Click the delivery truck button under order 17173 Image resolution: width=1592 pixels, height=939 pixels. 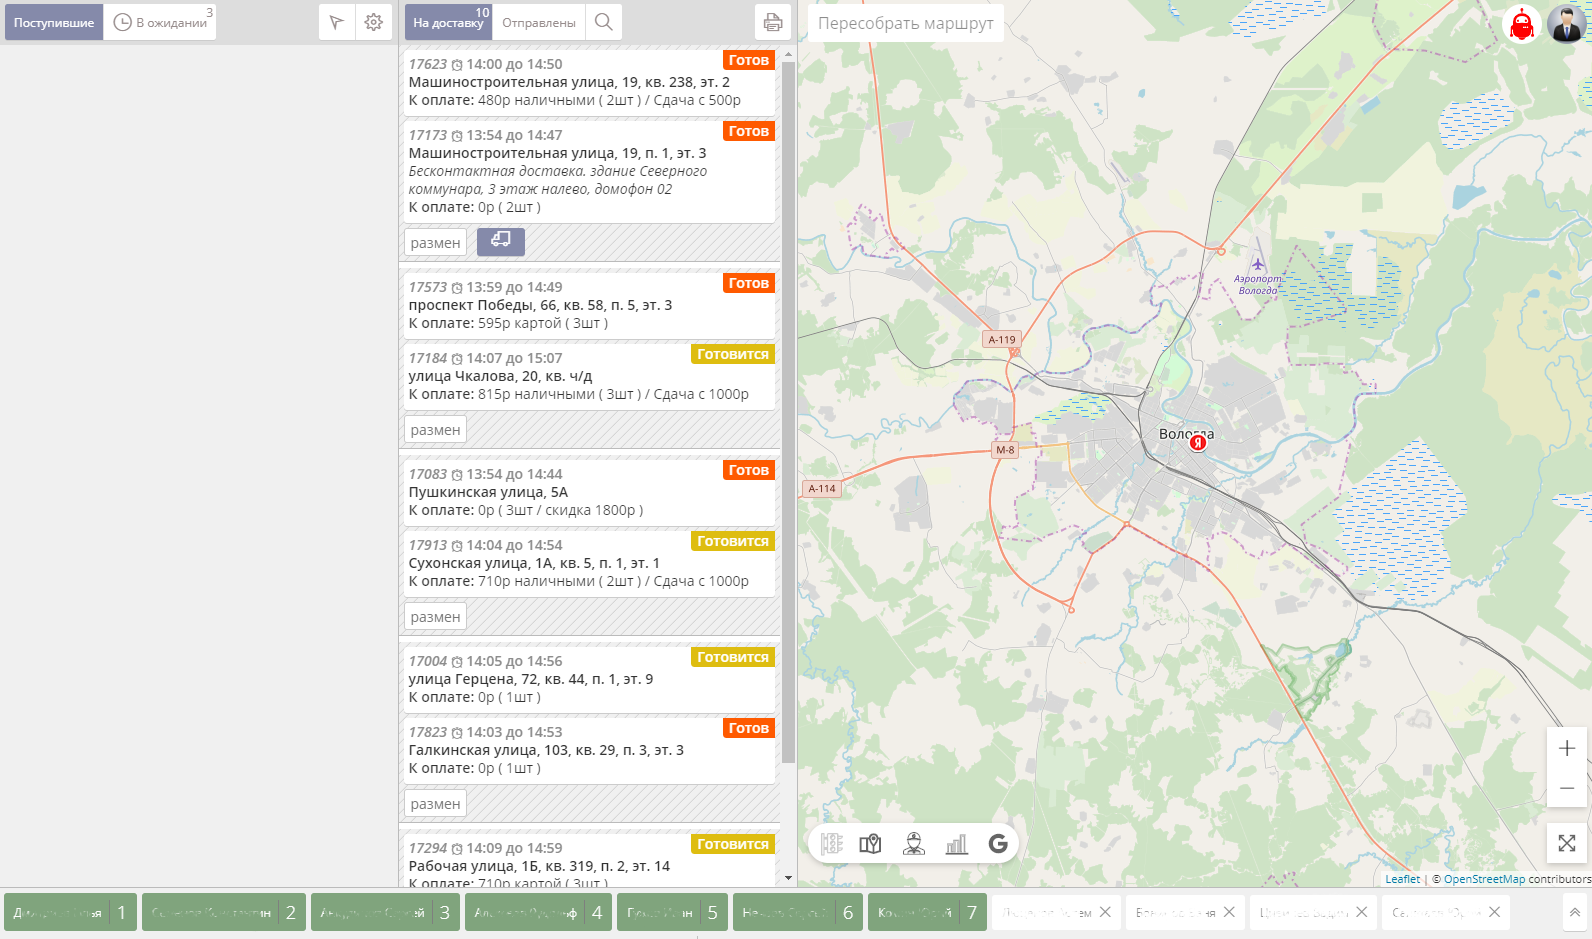[x=500, y=241]
